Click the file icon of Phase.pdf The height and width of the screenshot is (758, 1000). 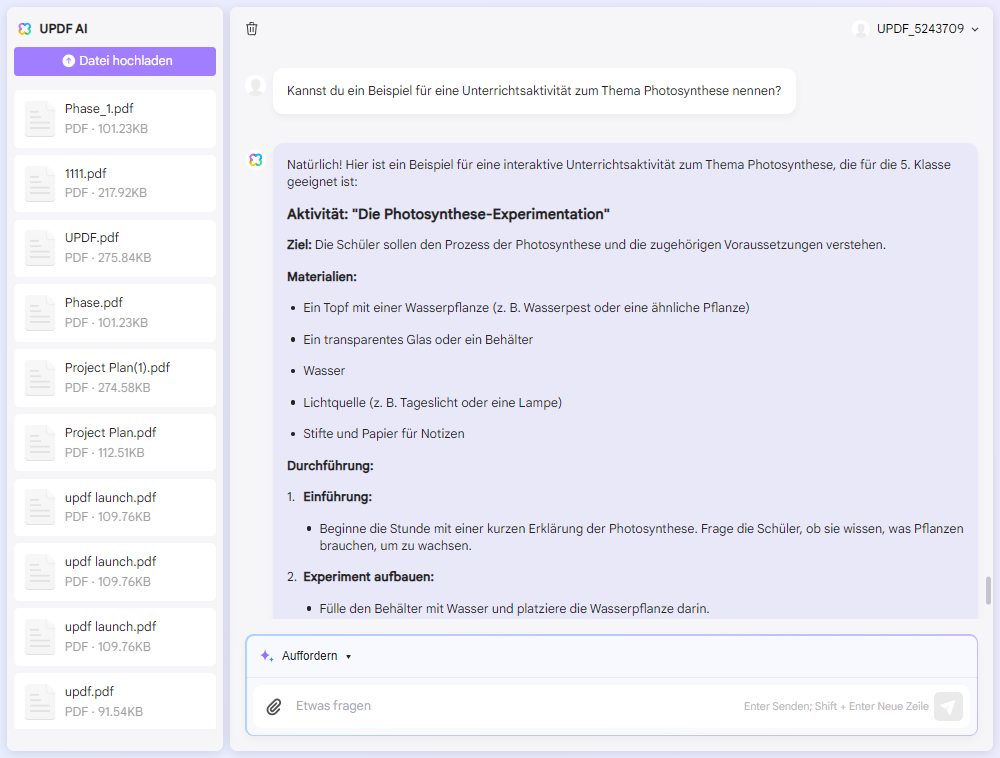(x=40, y=313)
